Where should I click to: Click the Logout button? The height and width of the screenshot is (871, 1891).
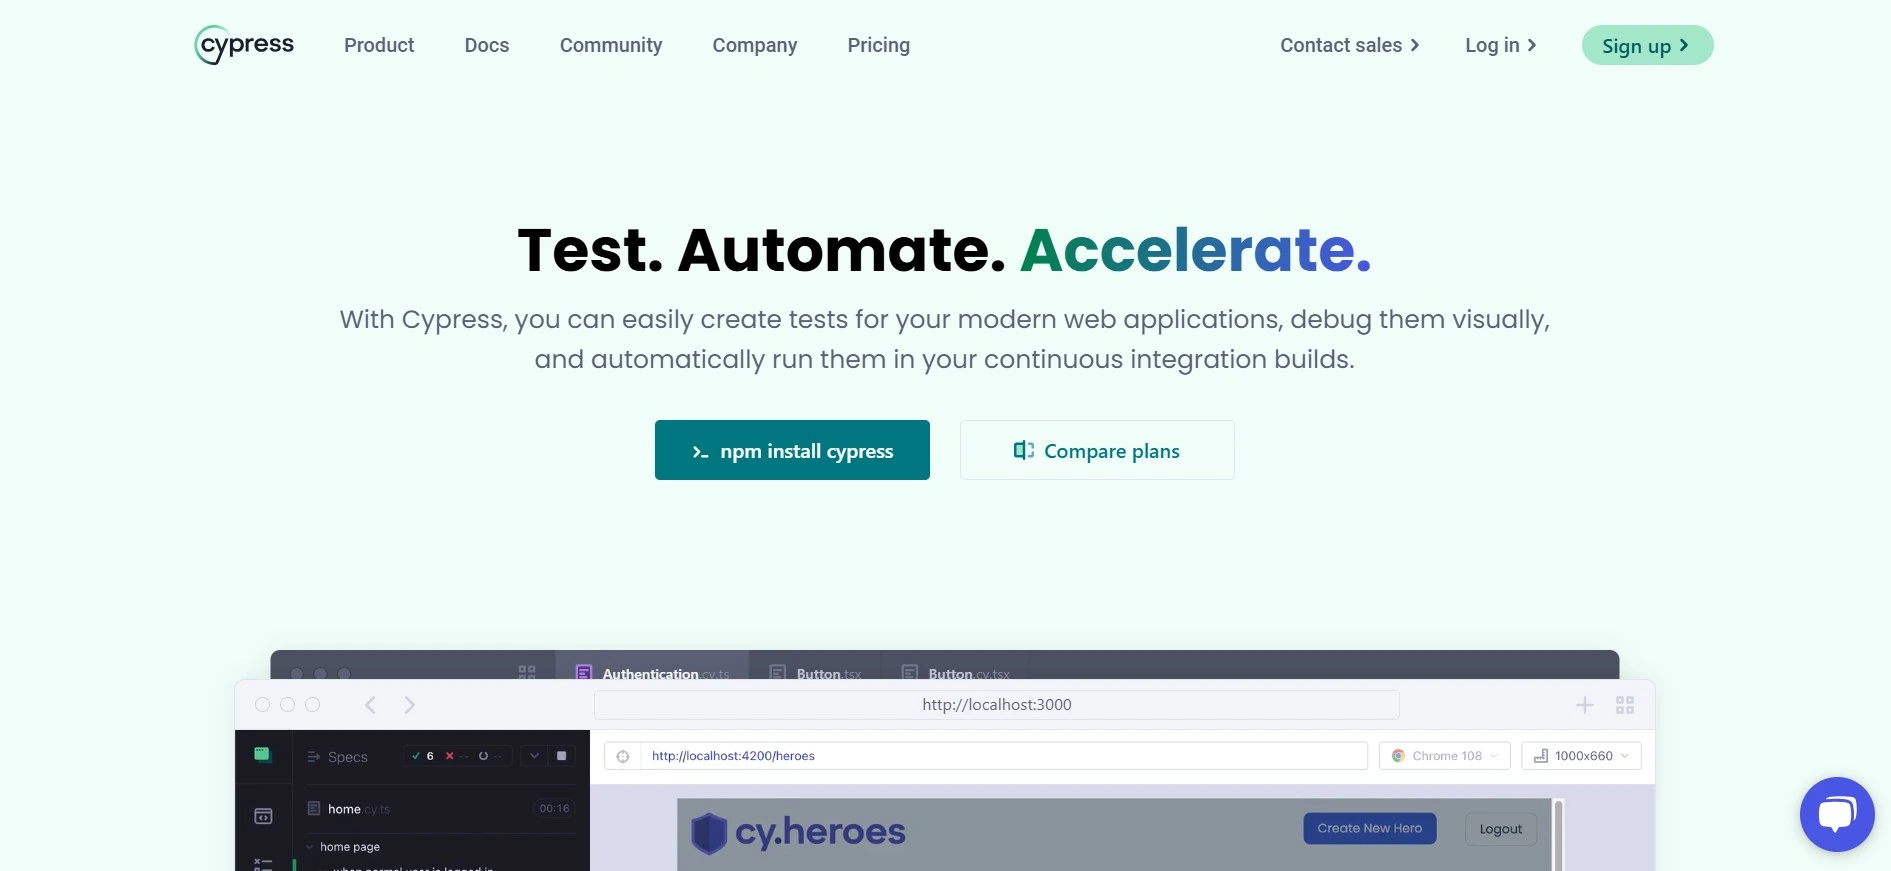click(x=1500, y=829)
